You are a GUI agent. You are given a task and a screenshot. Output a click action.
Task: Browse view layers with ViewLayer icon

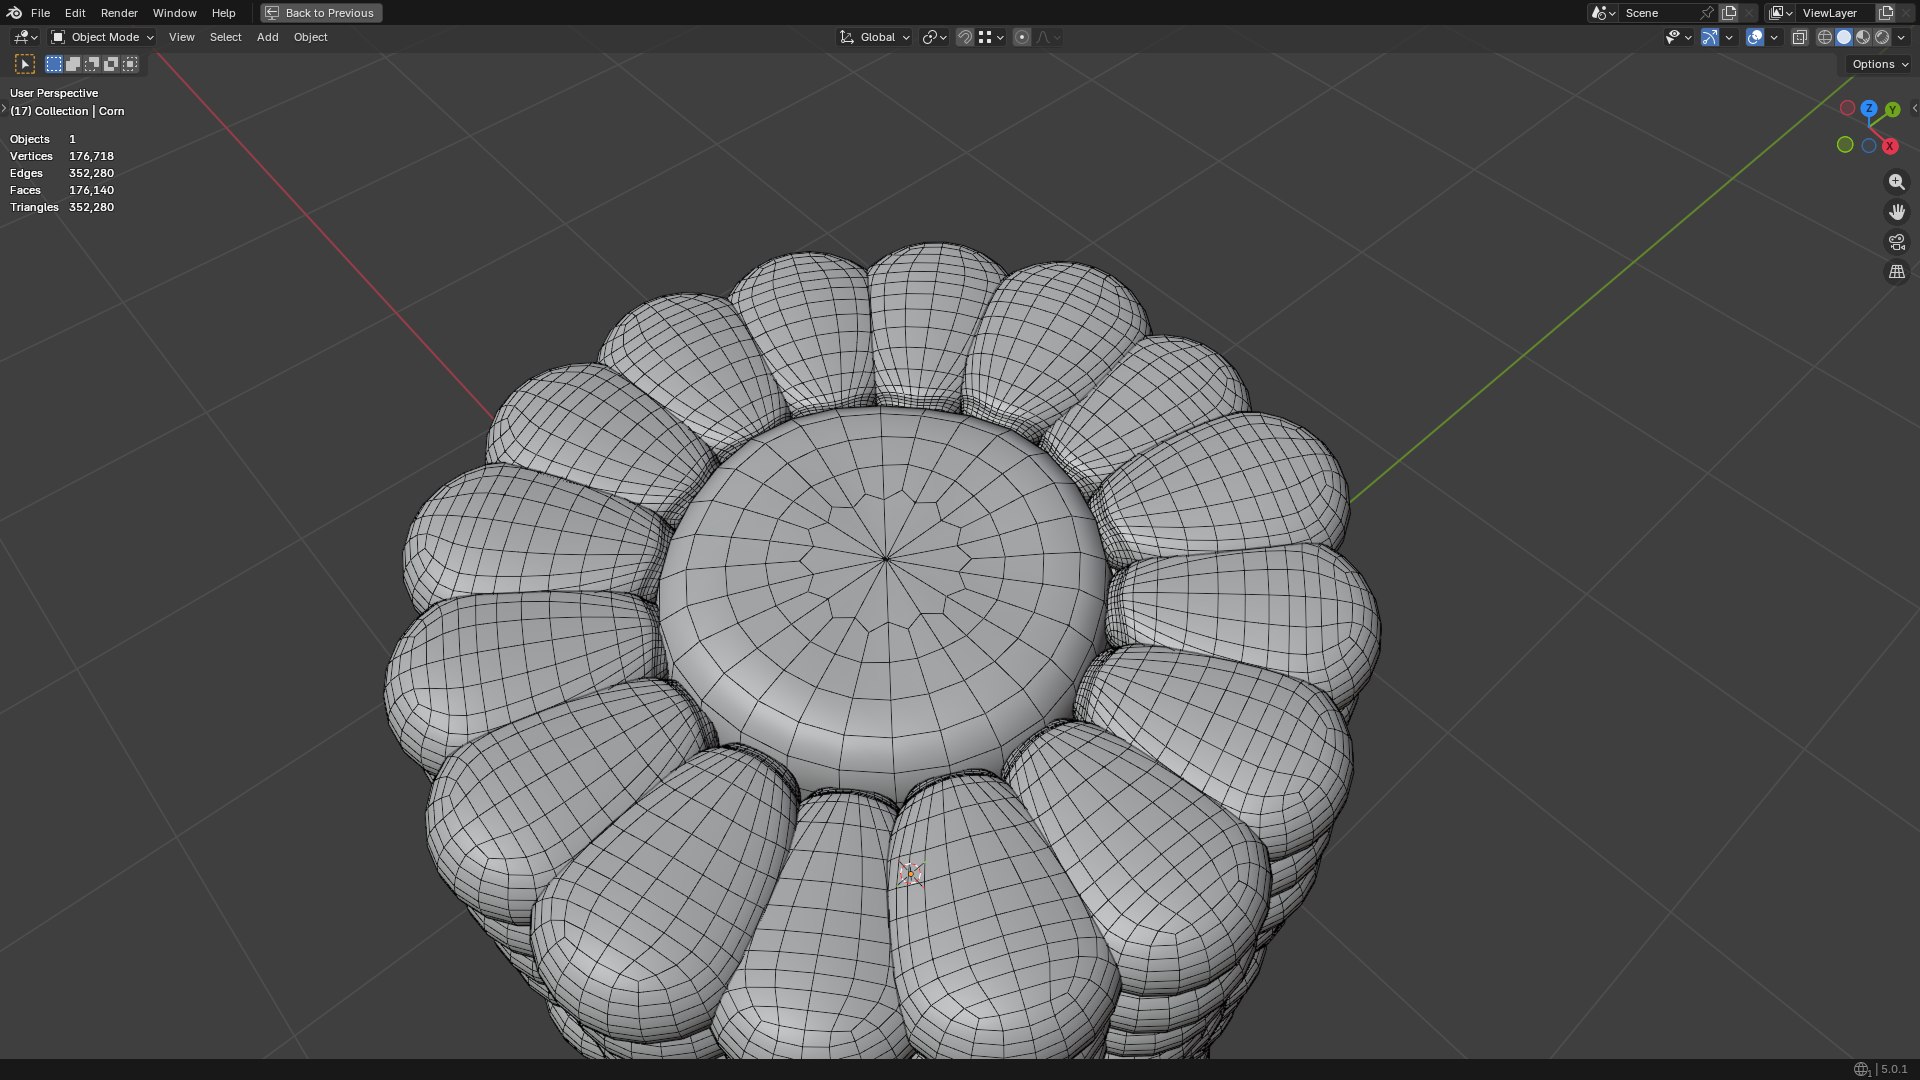pyautogui.click(x=1781, y=13)
